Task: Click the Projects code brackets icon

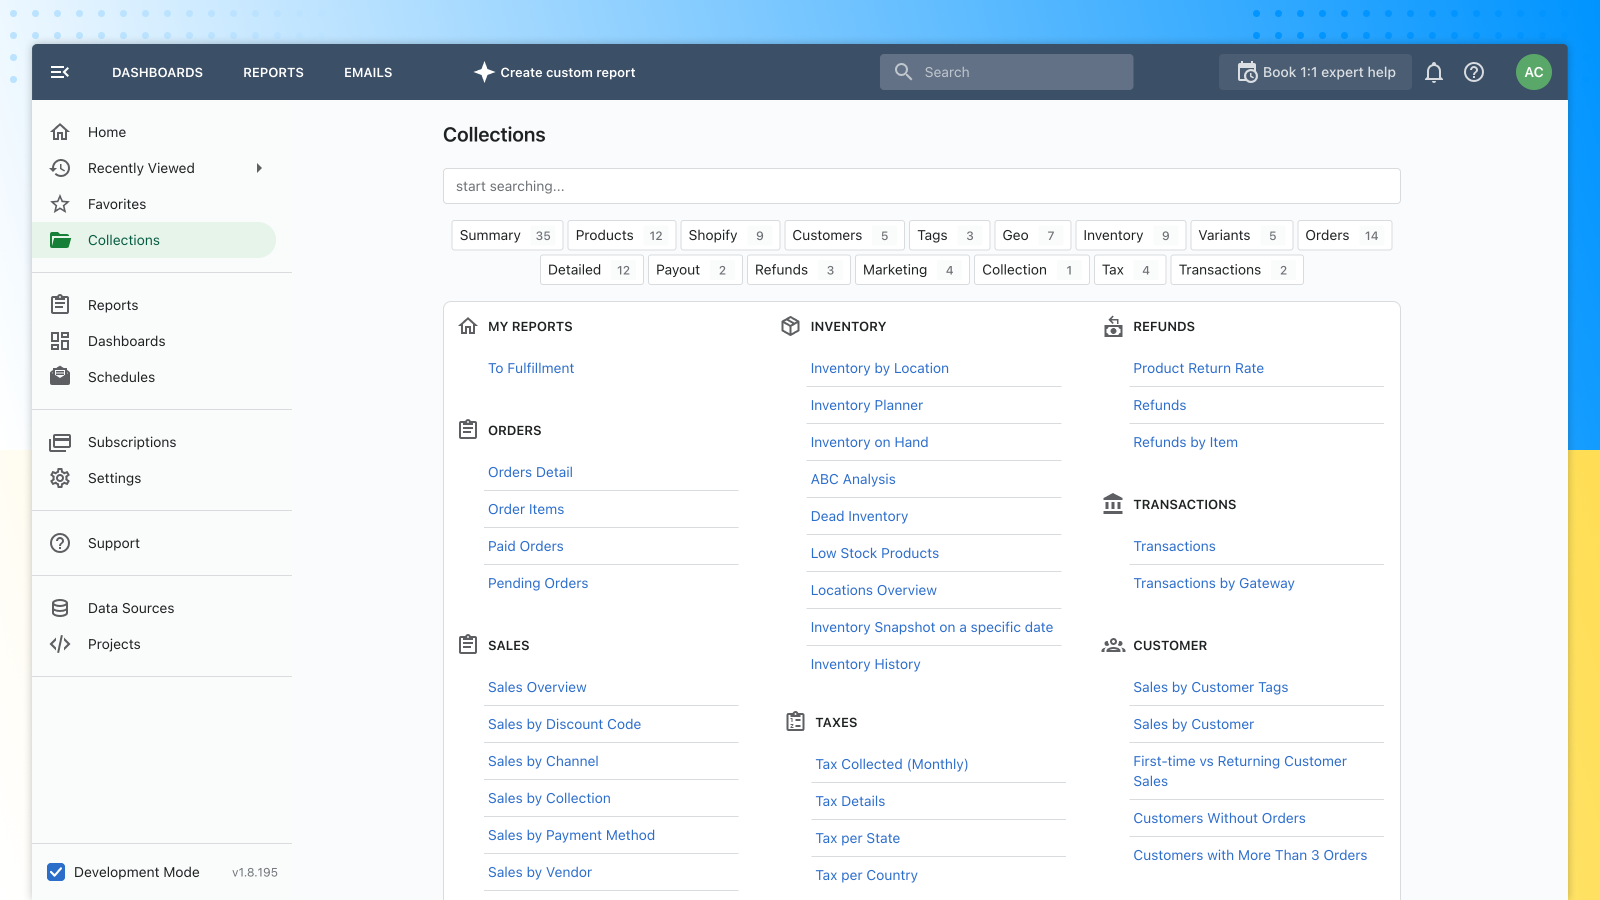Action: 60,644
